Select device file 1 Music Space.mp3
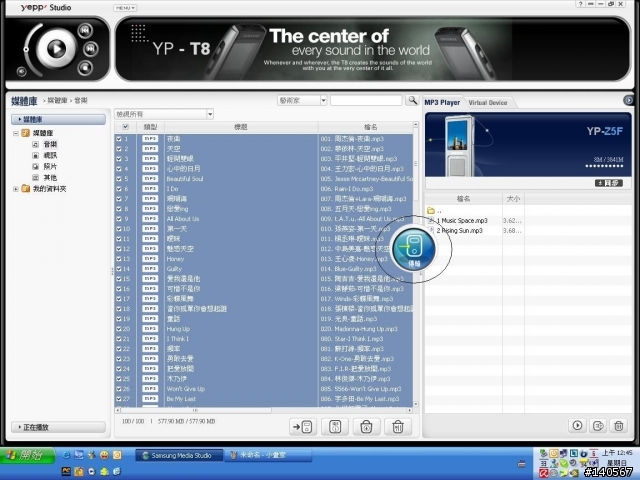Image resolution: width=640 pixels, height=480 pixels. [x=462, y=220]
